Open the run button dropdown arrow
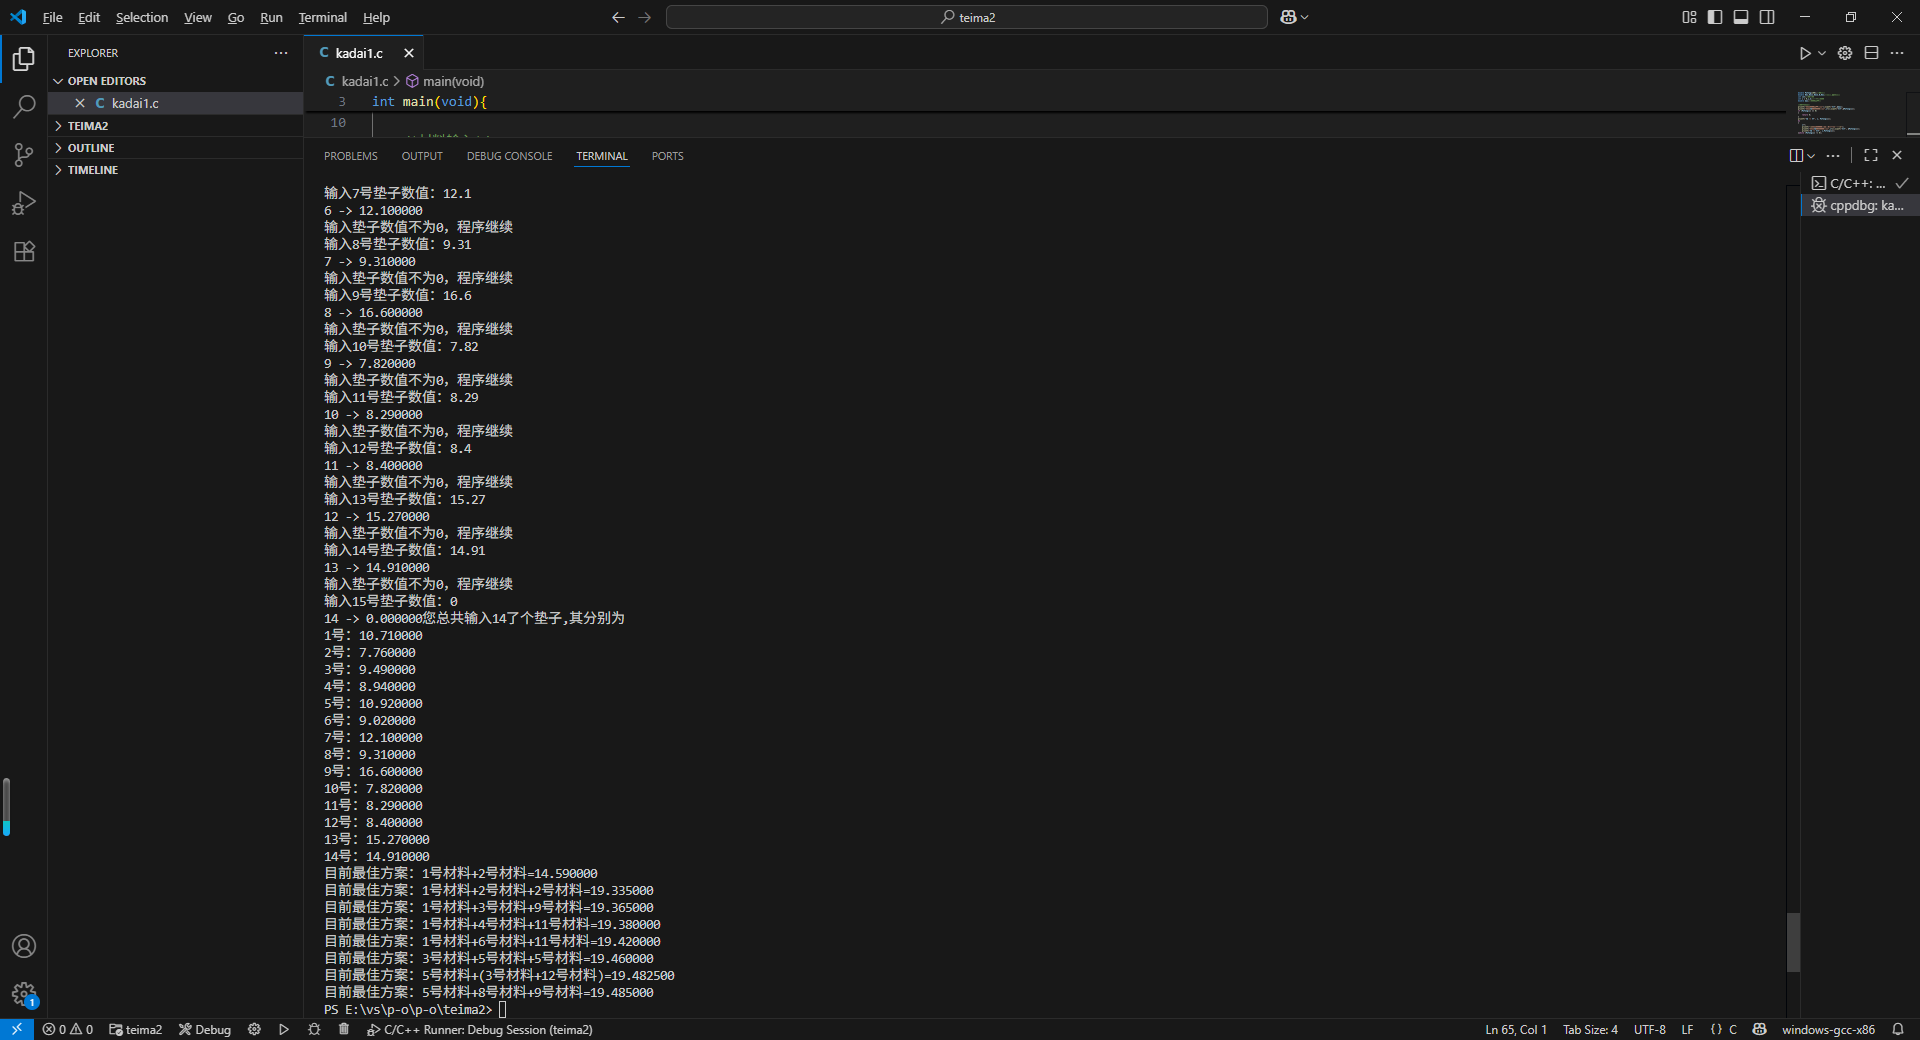This screenshot has width=1920, height=1040. [x=1822, y=53]
